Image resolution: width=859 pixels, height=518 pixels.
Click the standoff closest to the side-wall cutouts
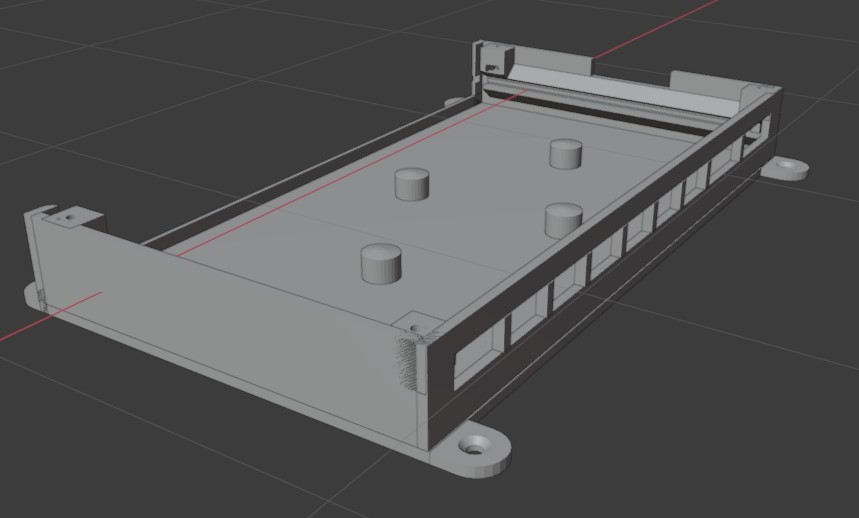coord(564,220)
